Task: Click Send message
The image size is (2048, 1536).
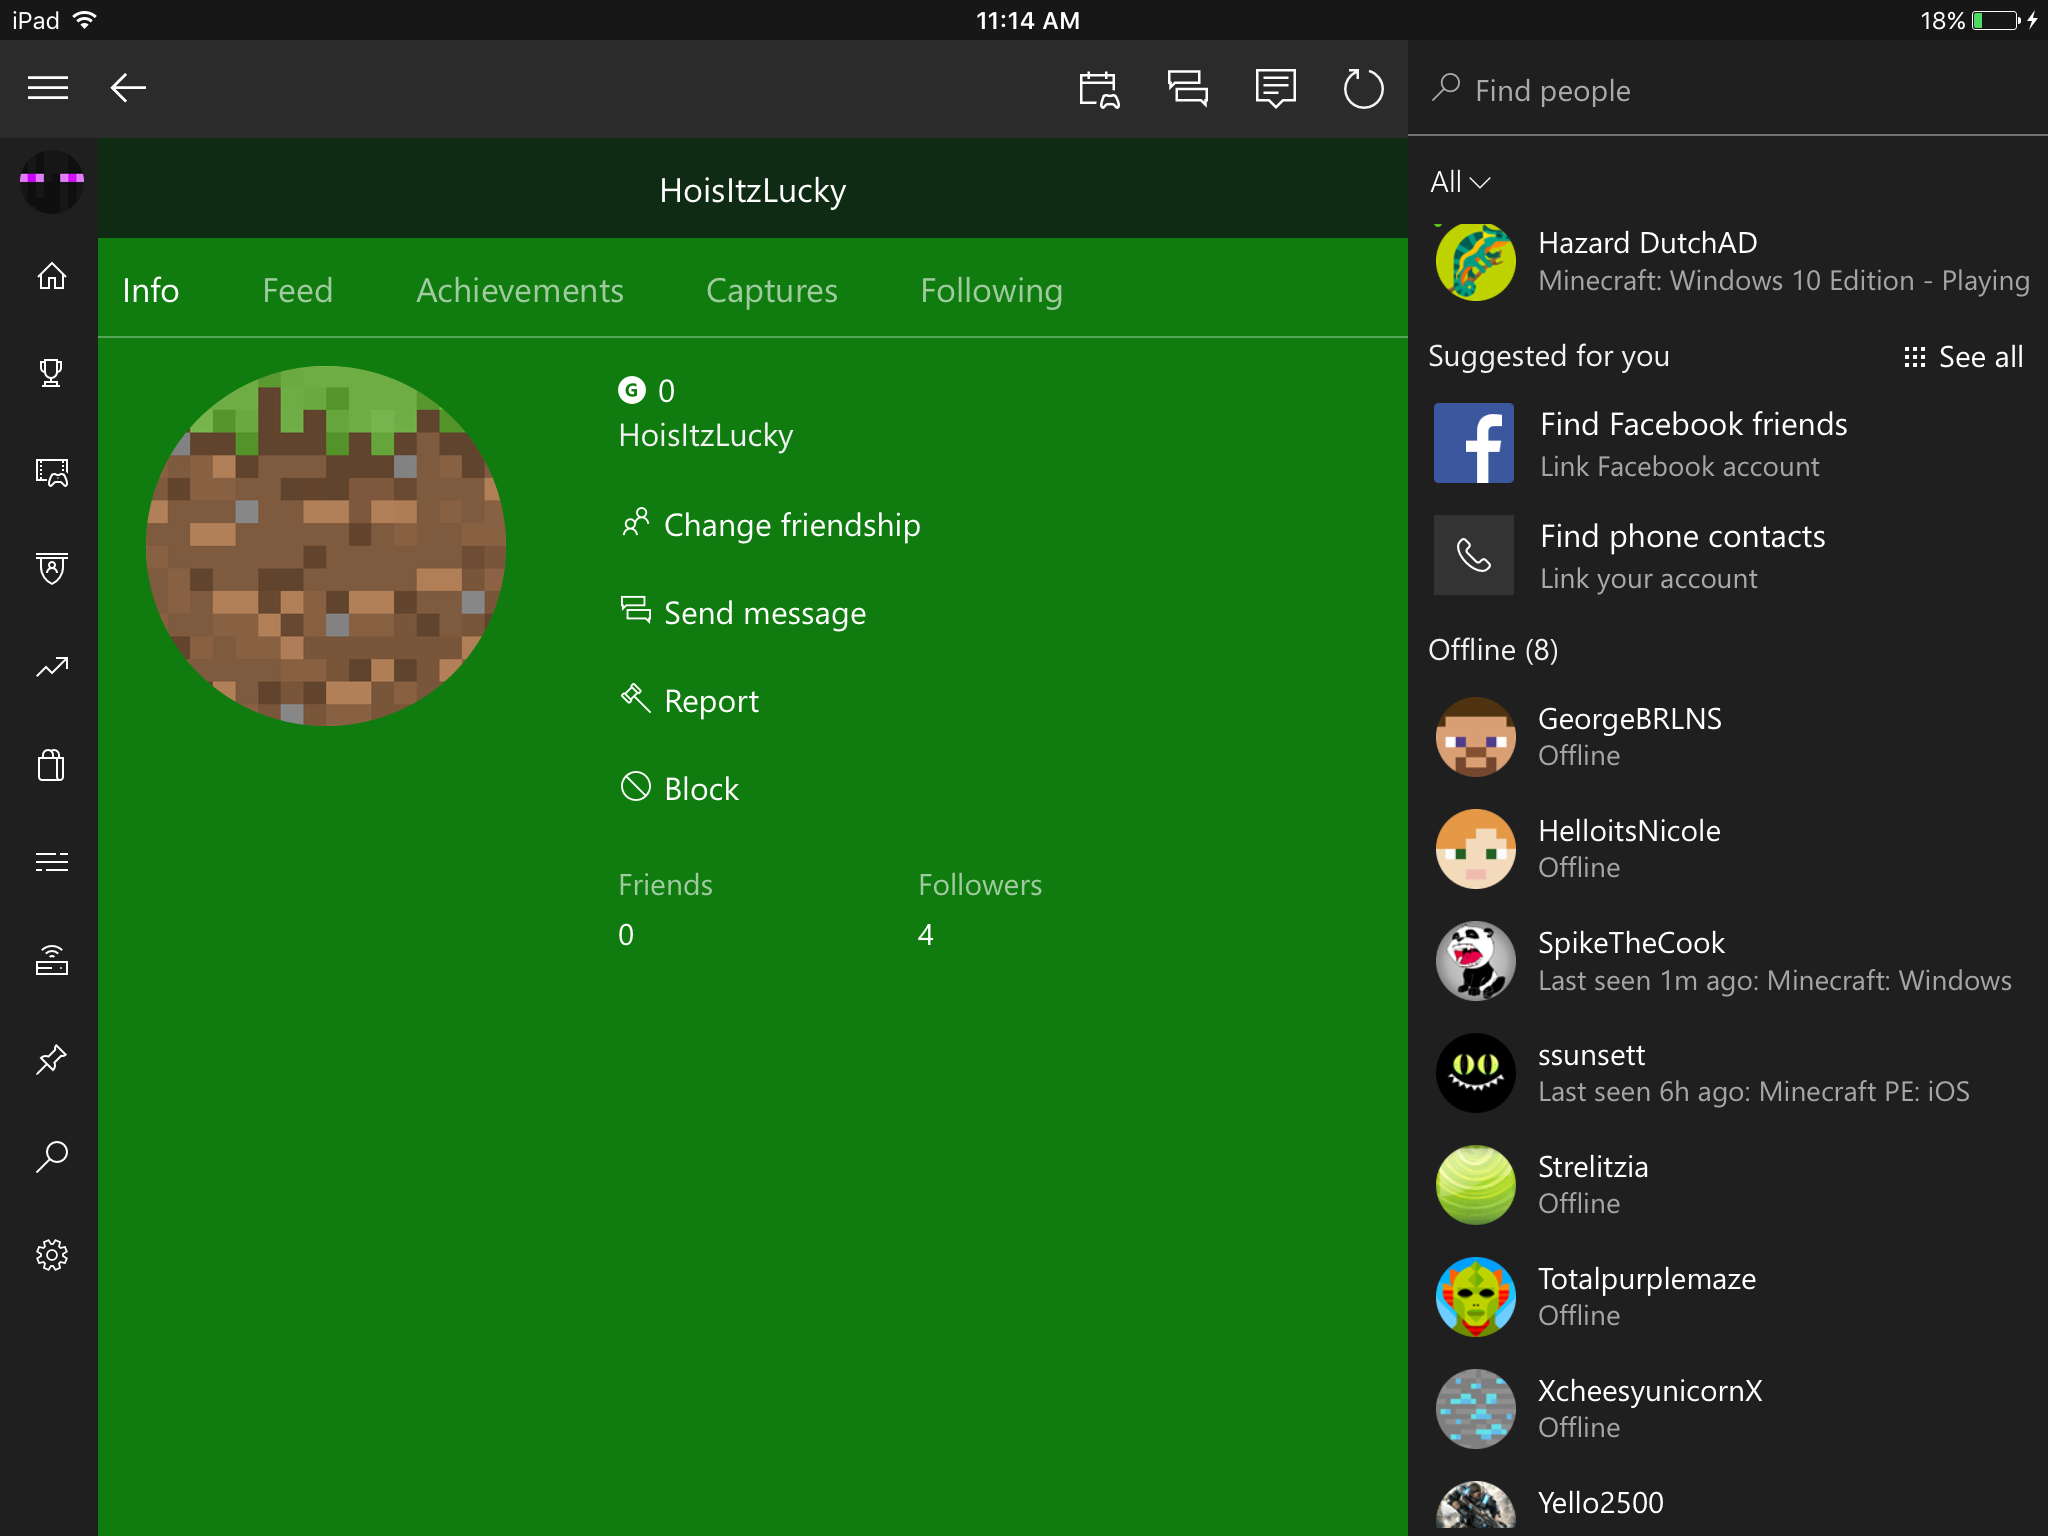Action: tap(743, 613)
